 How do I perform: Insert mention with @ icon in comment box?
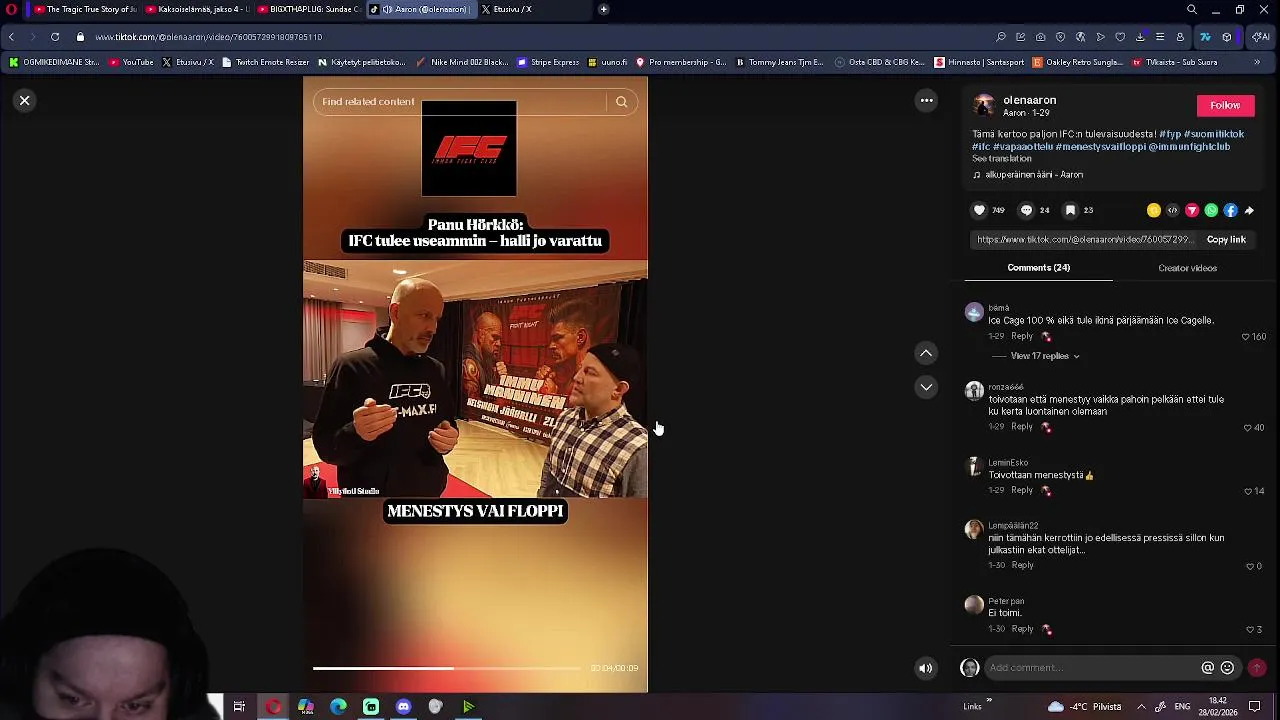tap(1208, 668)
